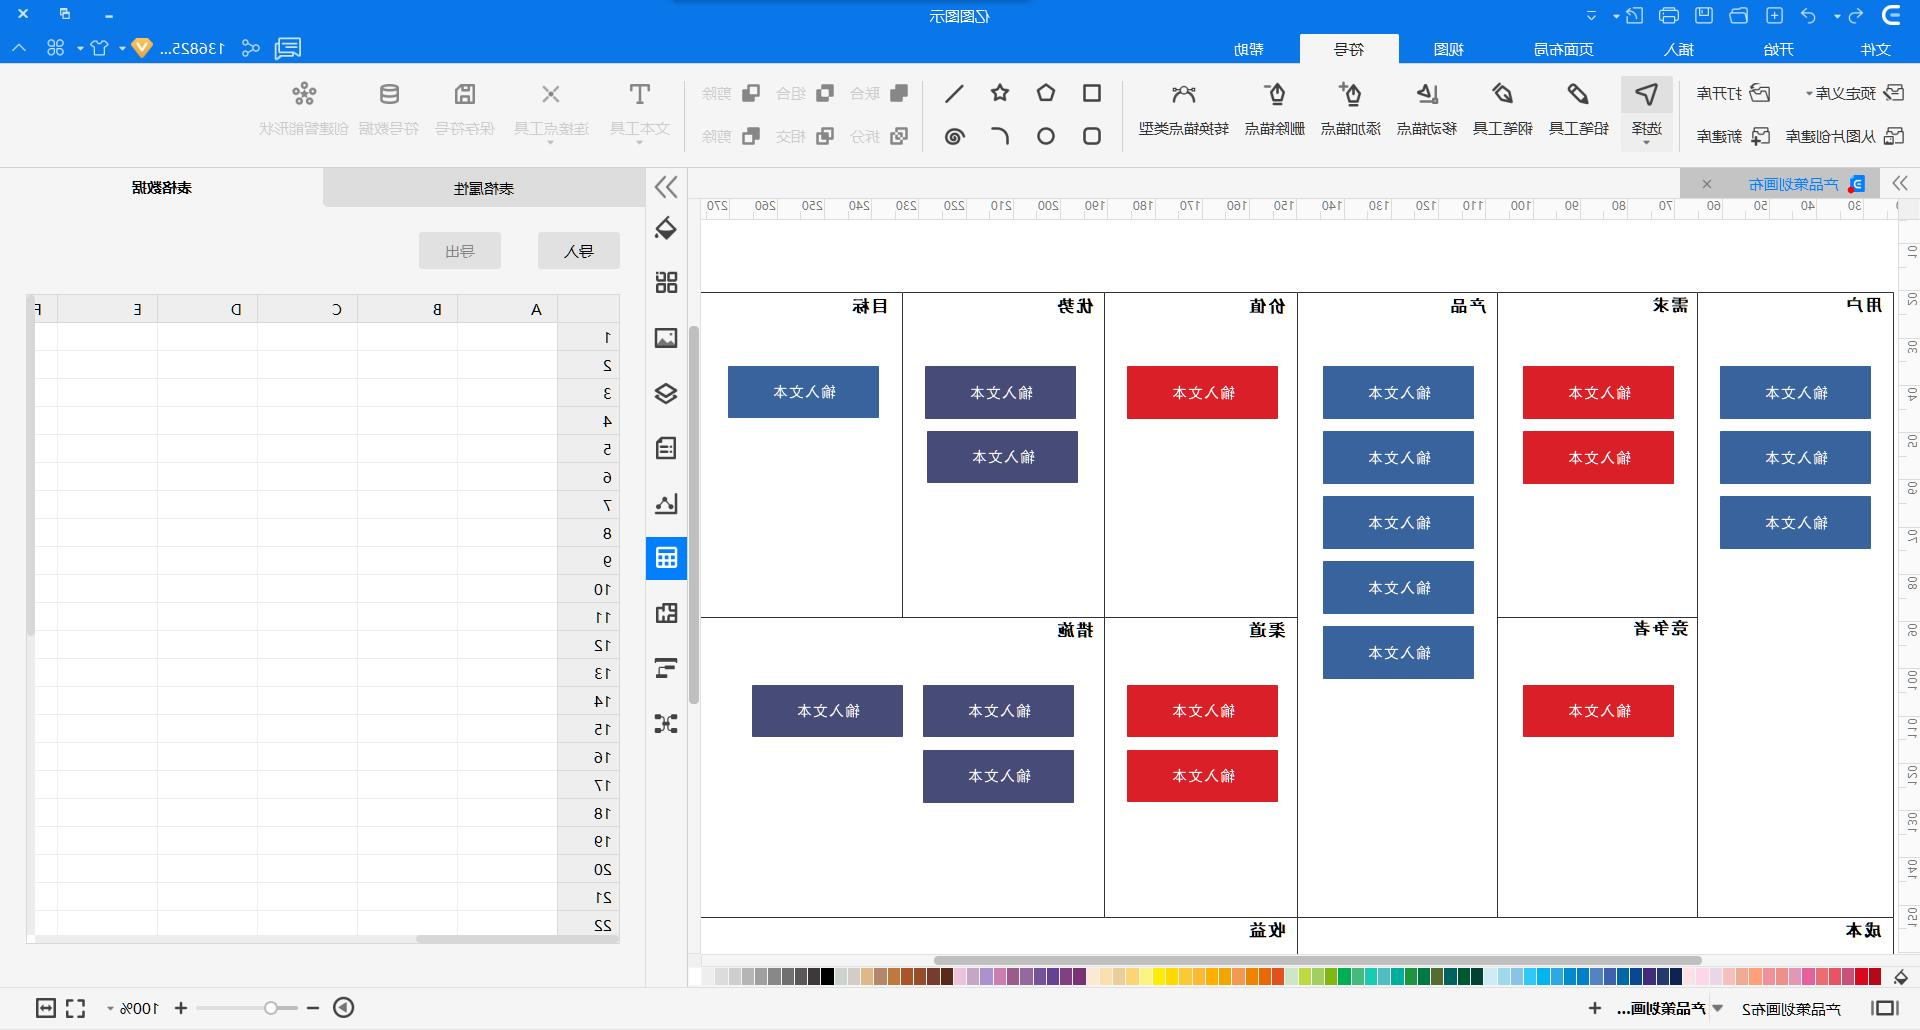Click the save icon in title bar

point(1704,15)
